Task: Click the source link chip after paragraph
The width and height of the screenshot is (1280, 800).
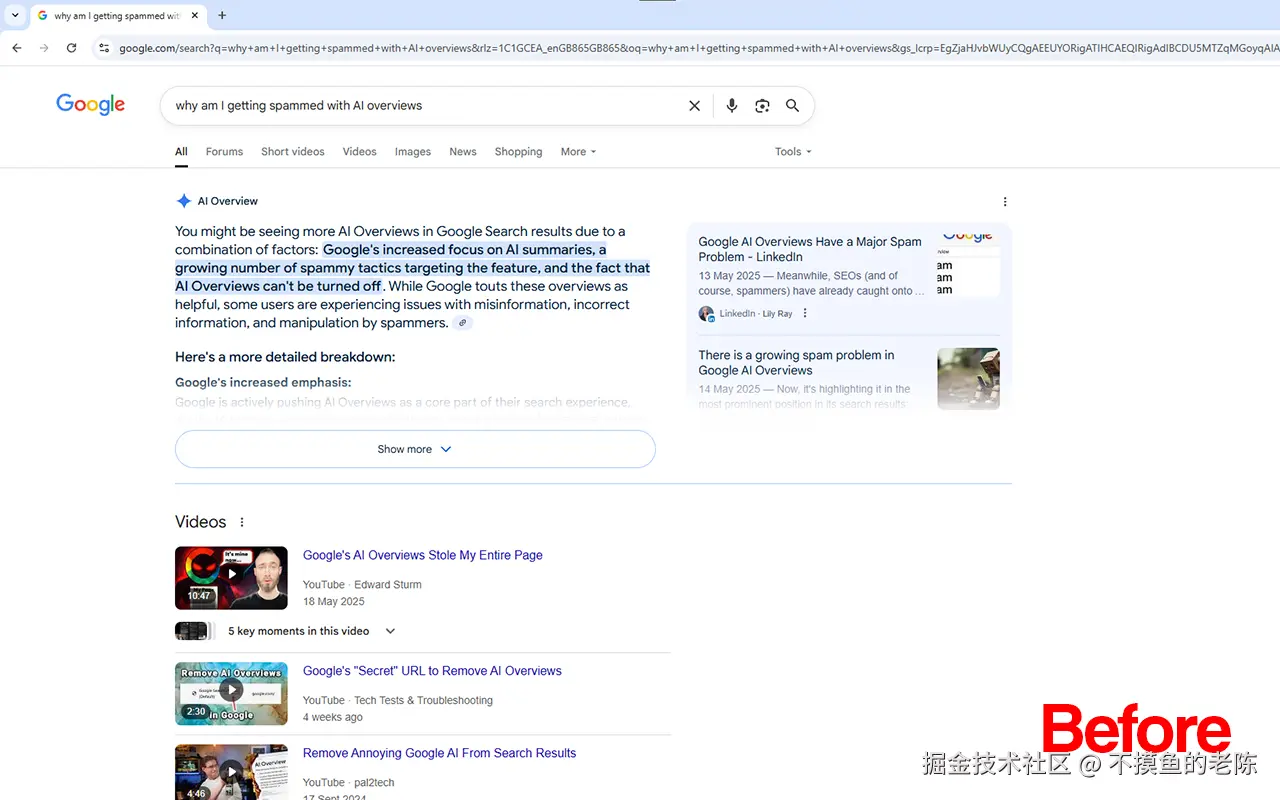Action: (x=462, y=323)
